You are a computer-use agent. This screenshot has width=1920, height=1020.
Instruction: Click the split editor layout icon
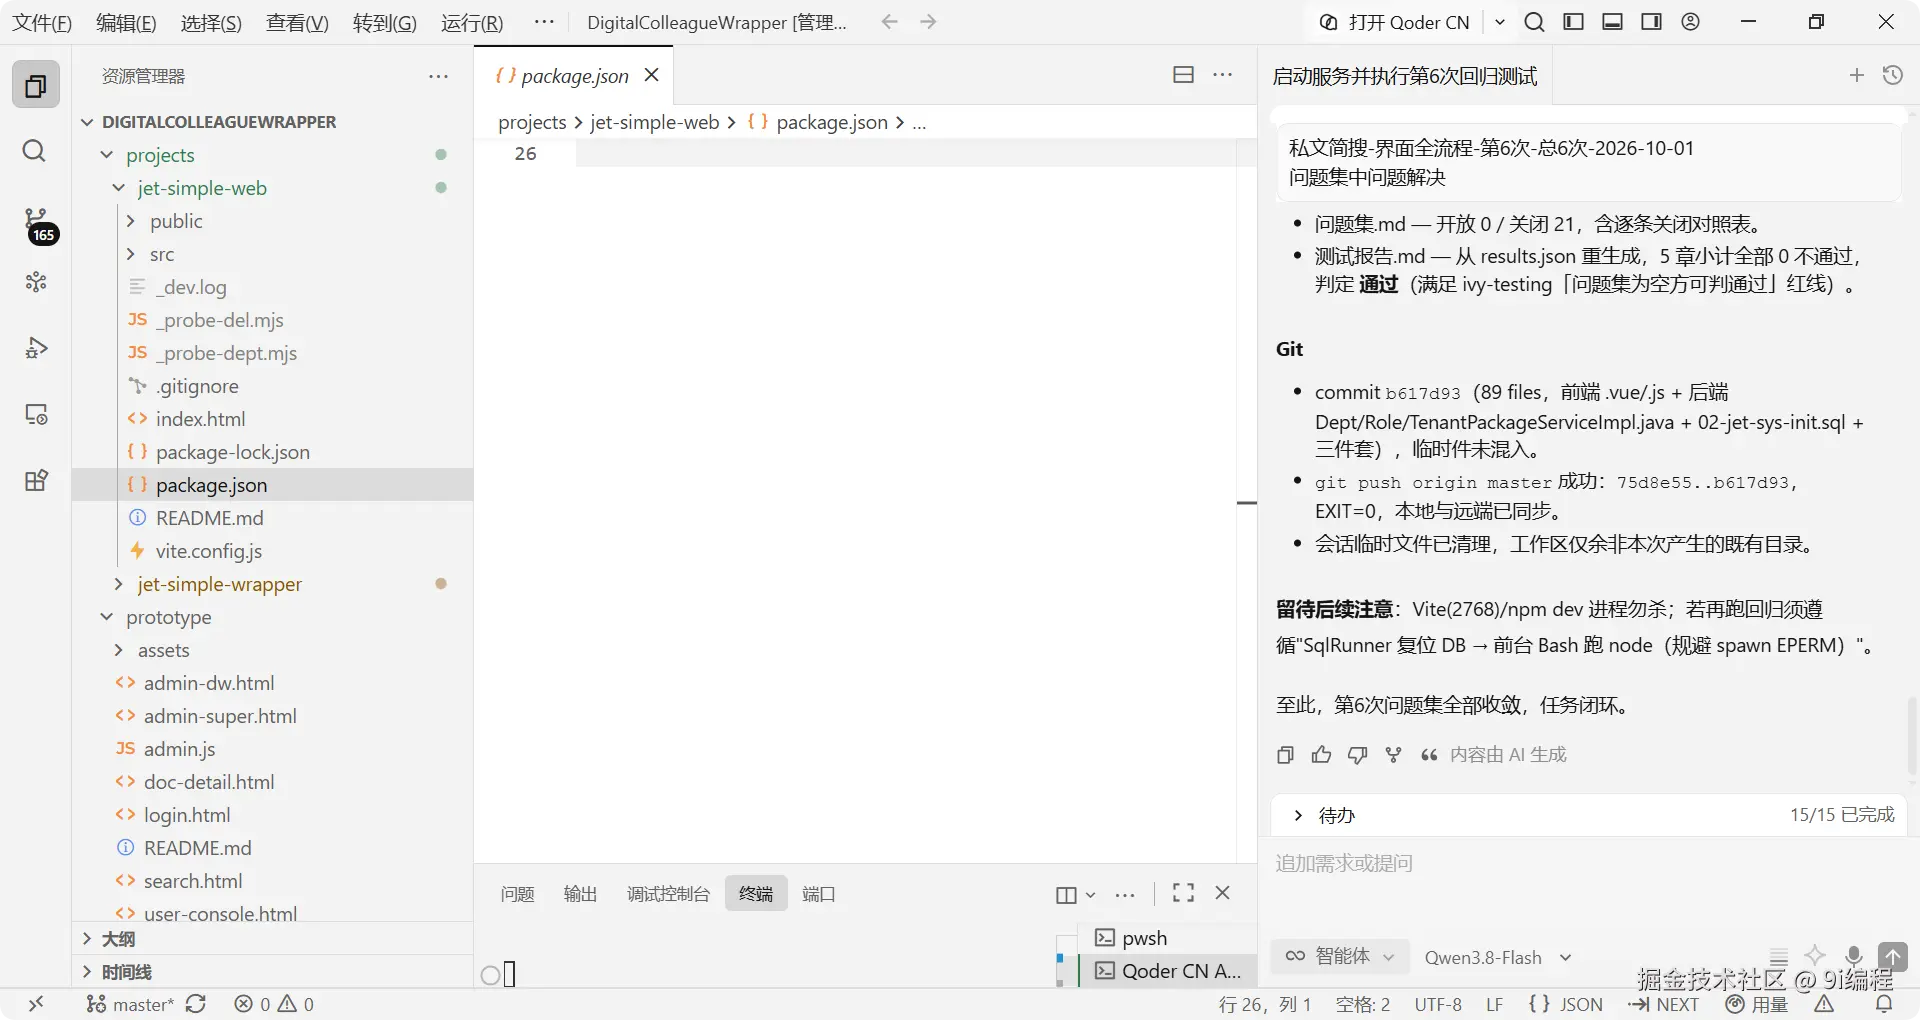tap(1183, 75)
